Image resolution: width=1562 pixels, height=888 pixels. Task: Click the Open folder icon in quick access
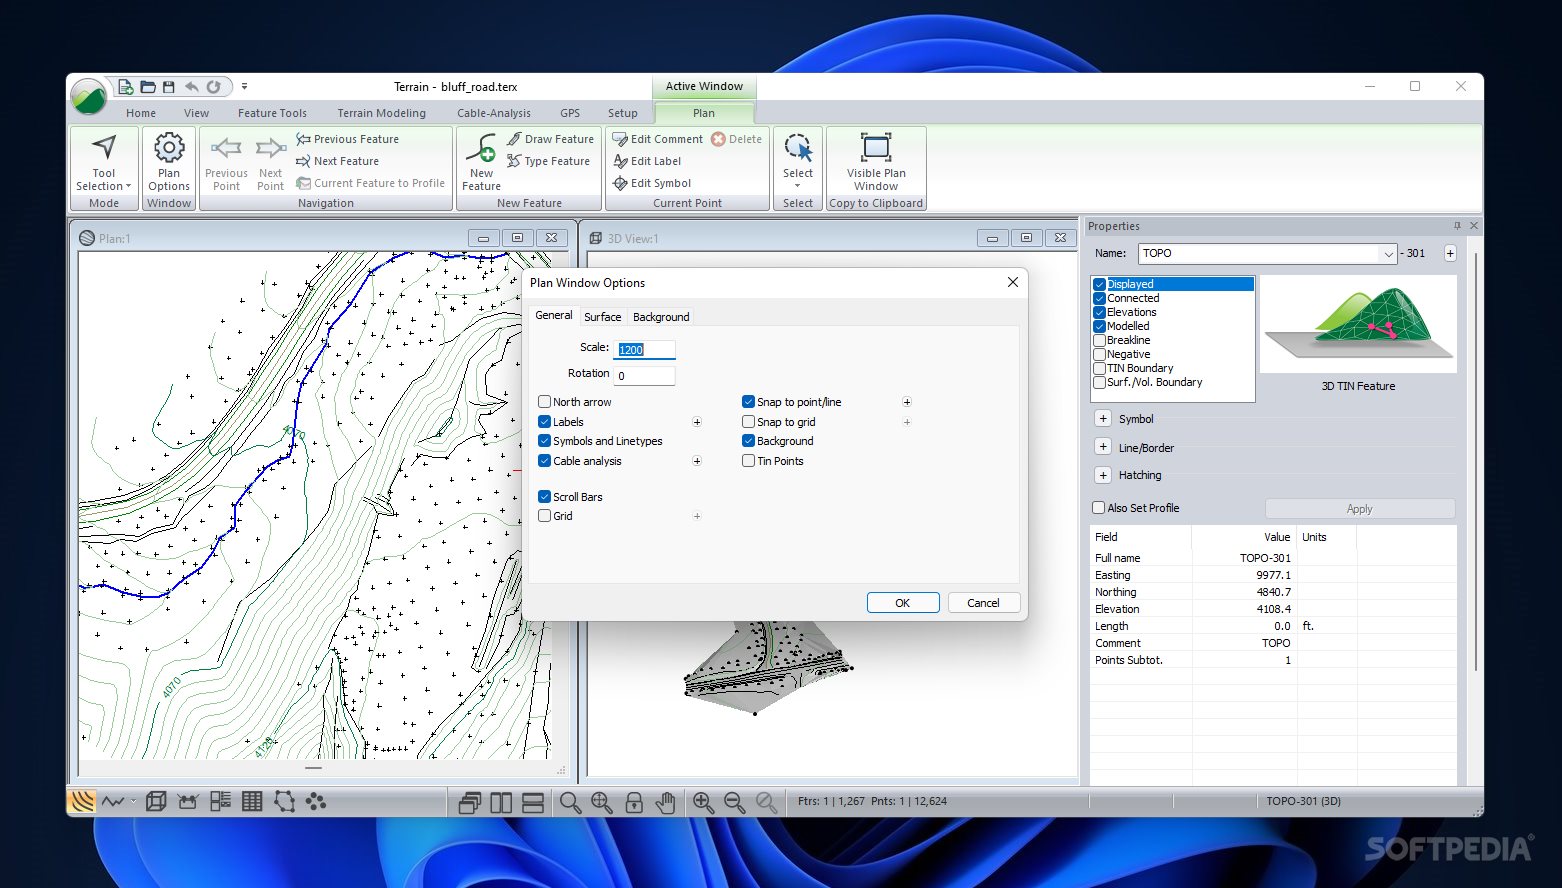click(x=148, y=87)
